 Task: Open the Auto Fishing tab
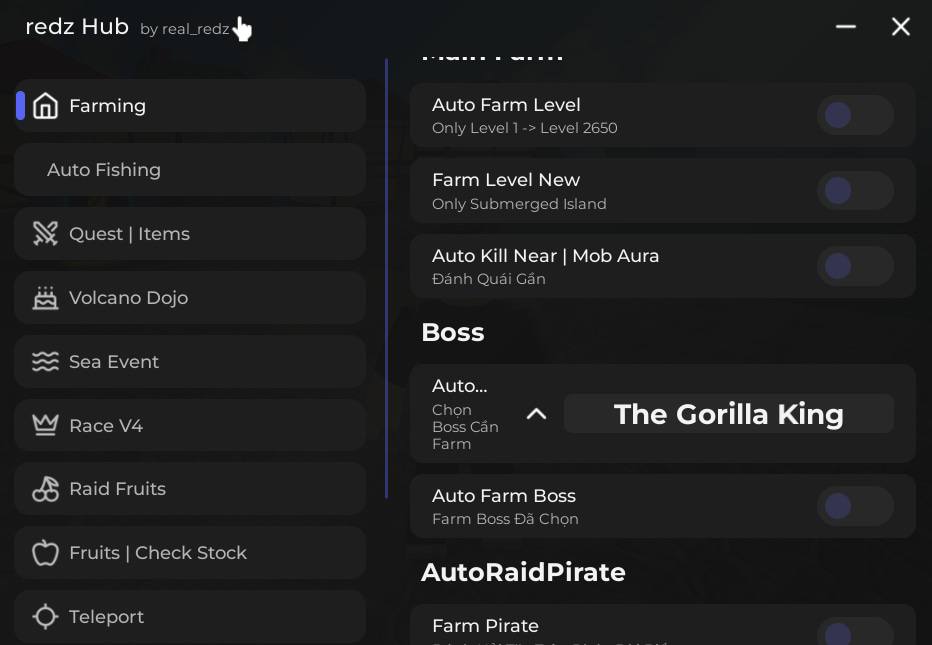pos(190,169)
